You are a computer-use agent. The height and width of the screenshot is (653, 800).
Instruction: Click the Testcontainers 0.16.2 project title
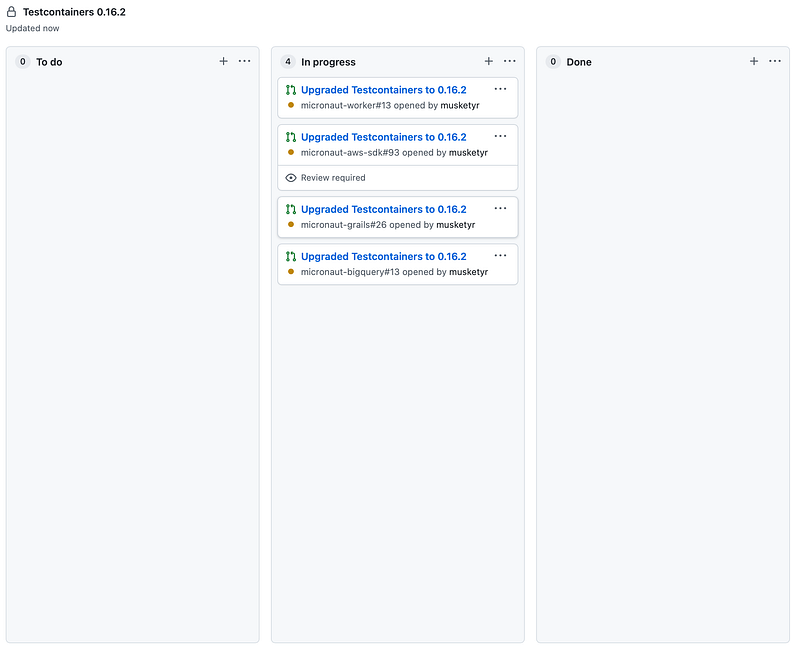pos(74,12)
